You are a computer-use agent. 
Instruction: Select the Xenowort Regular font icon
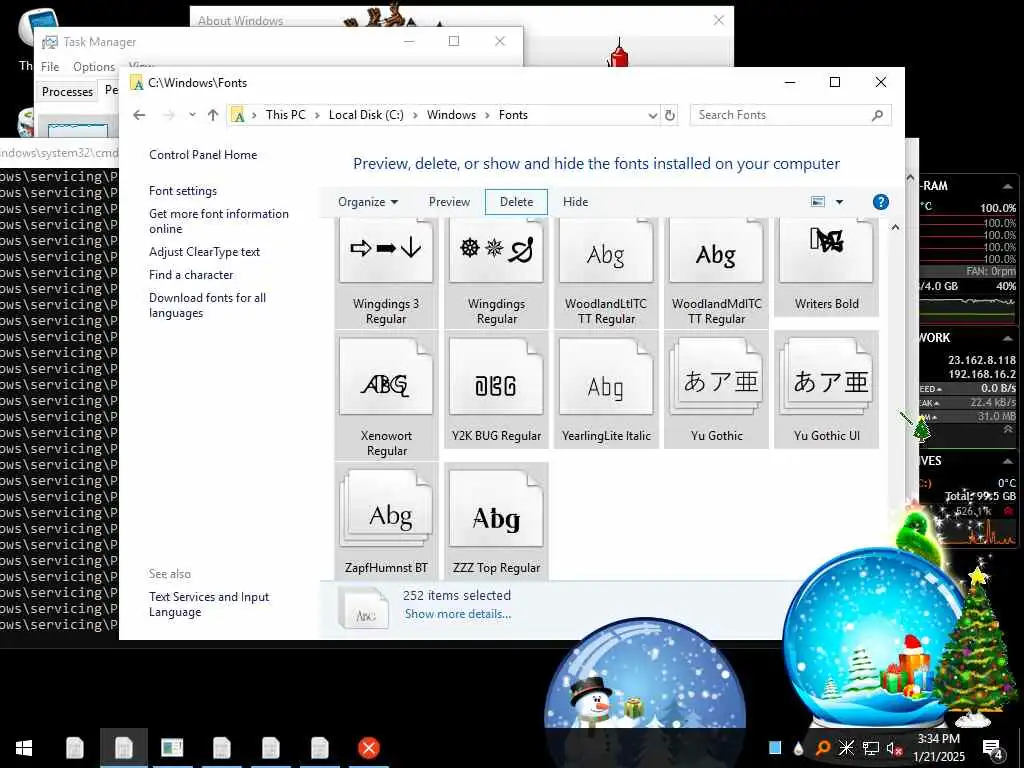[385, 395]
